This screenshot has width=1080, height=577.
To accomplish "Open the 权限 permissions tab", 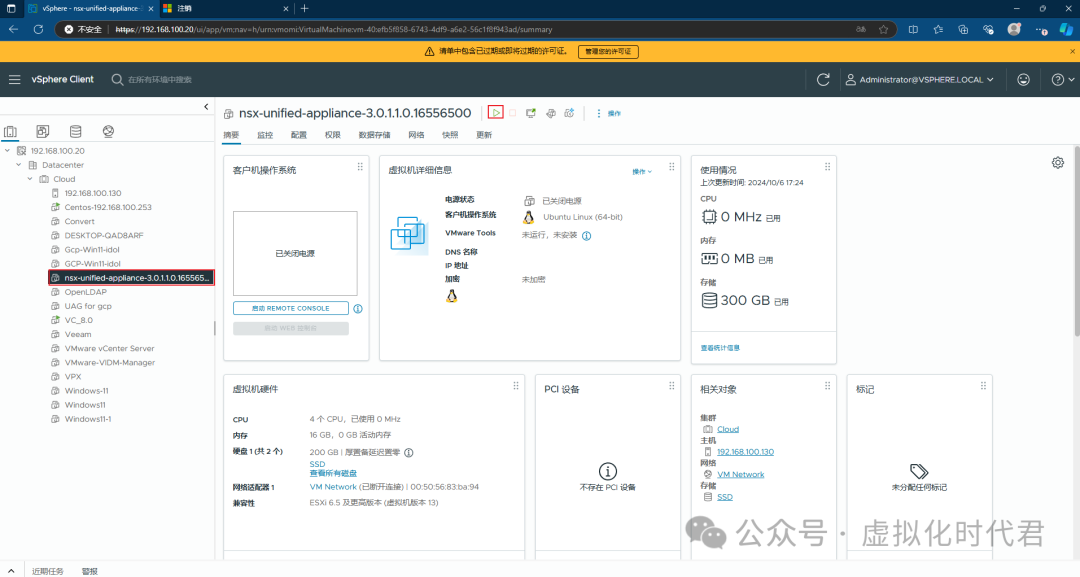I will click(x=333, y=135).
